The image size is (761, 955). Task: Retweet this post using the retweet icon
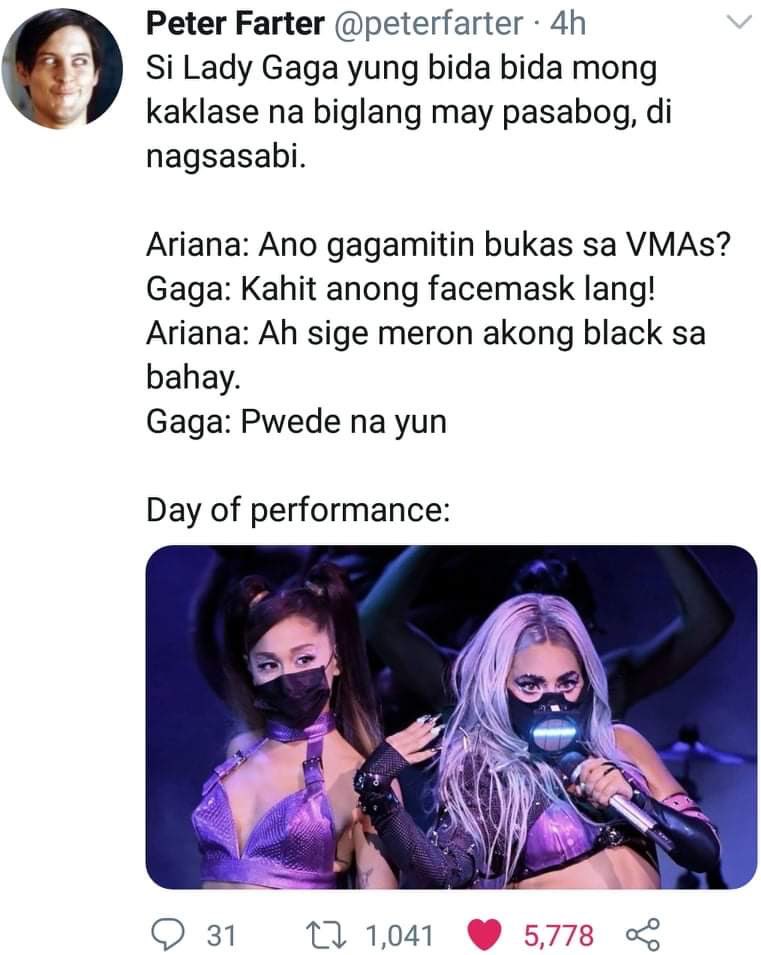(x=326, y=935)
